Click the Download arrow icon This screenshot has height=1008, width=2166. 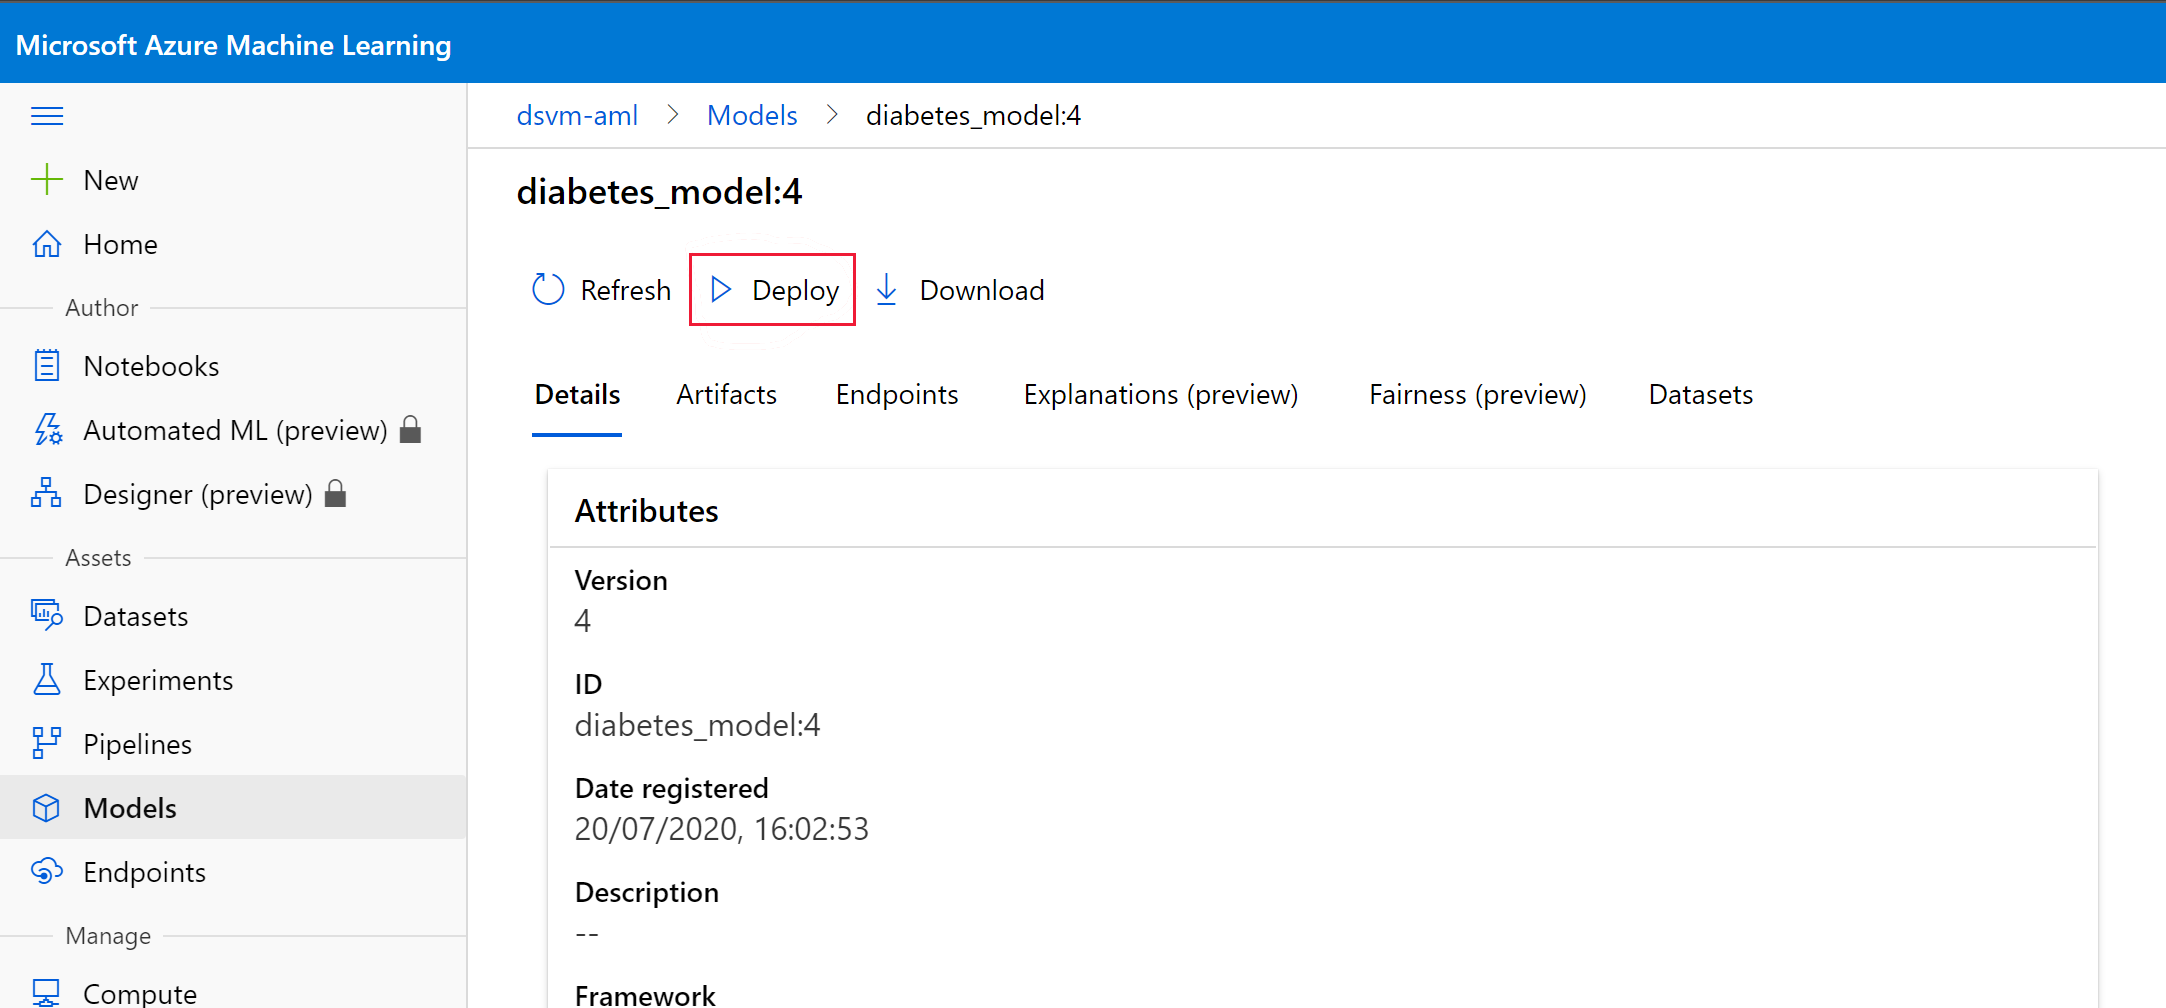pos(886,290)
